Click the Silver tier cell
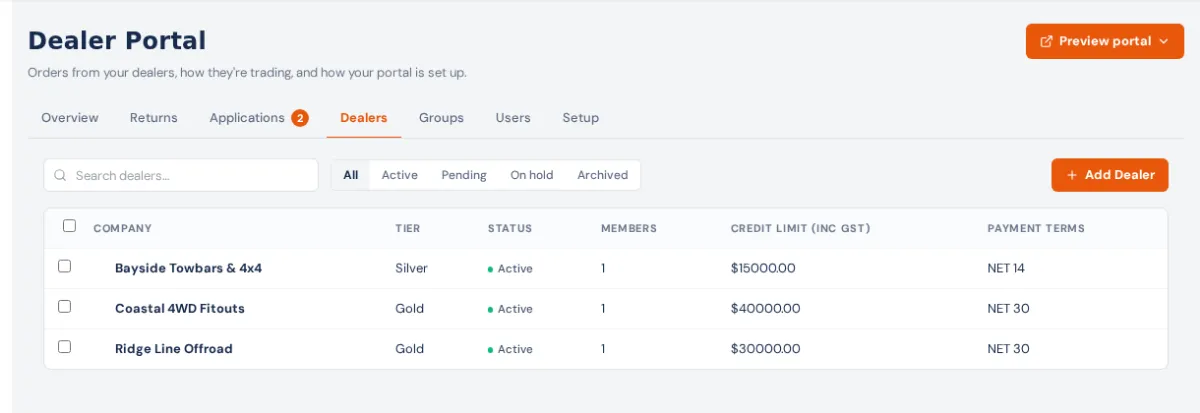The height and width of the screenshot is (413, 1200). pyautogui.click(x=411, y=268)
